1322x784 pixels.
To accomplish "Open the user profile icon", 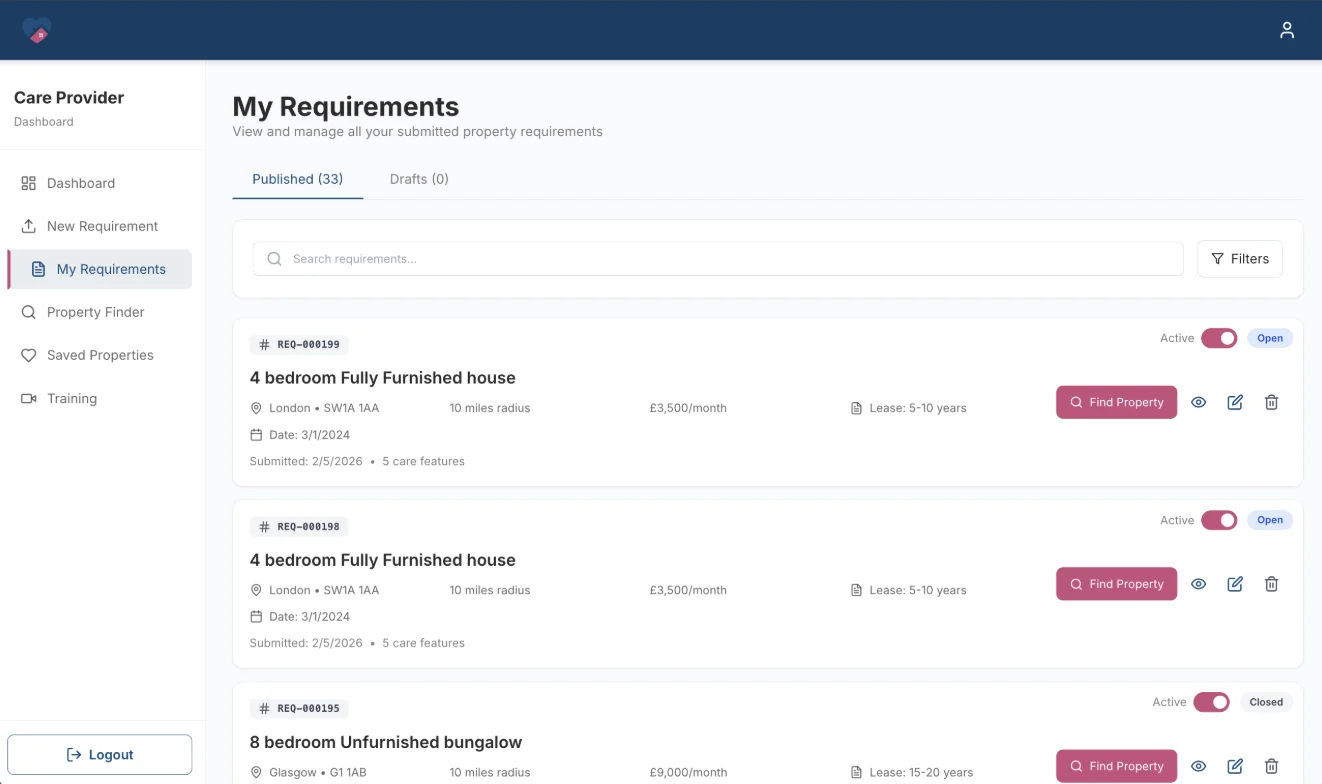I will click(x=1287, y=30).
